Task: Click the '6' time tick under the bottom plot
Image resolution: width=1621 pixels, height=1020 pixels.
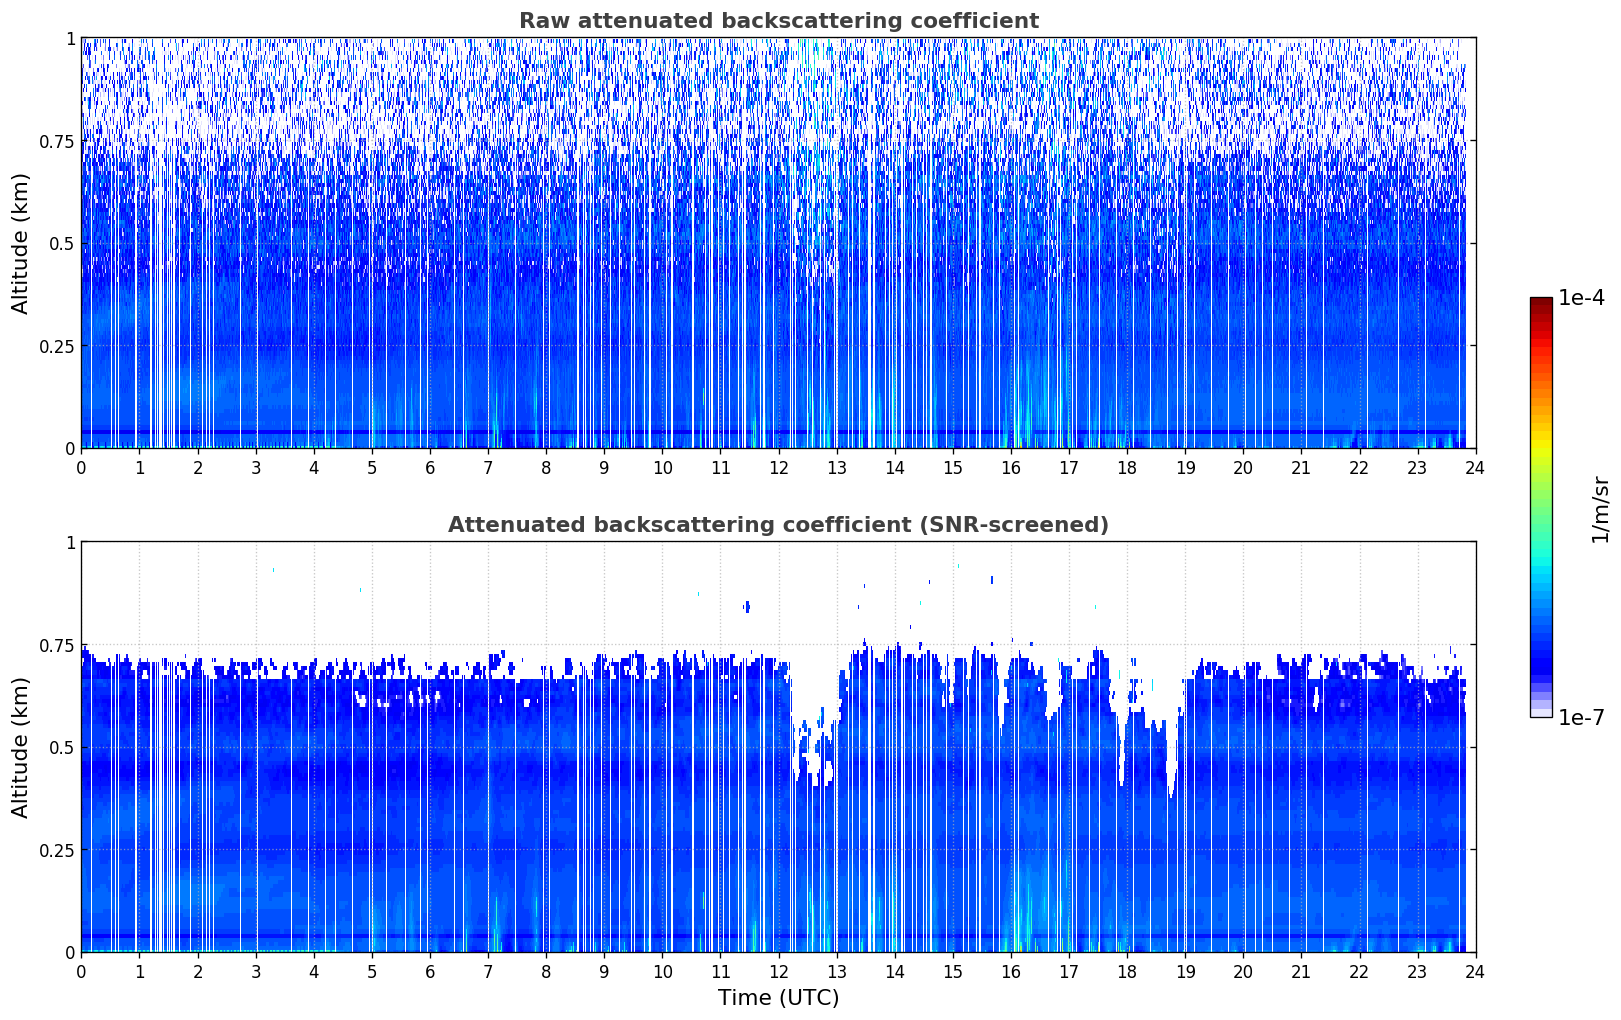Action: [x=430, y=971]
